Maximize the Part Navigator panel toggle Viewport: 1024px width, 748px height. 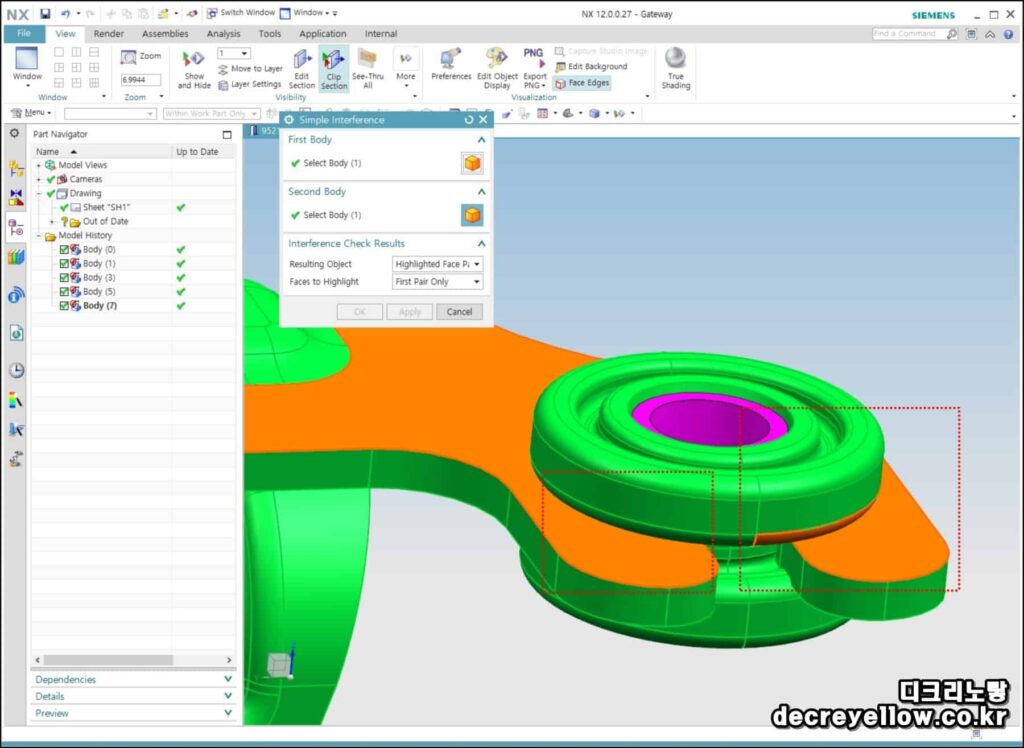pyautogui.click(x=227, y=135)
